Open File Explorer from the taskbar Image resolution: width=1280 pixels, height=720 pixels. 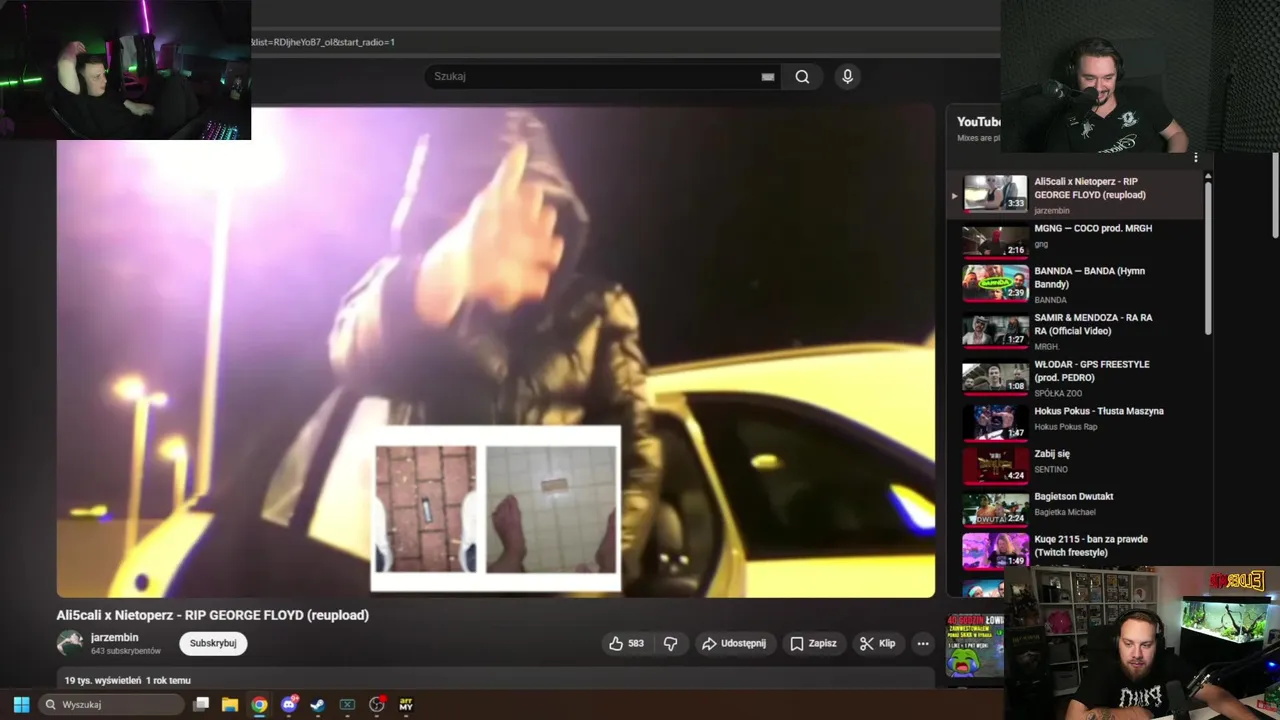pyautogui.click(x=230, y=704)
